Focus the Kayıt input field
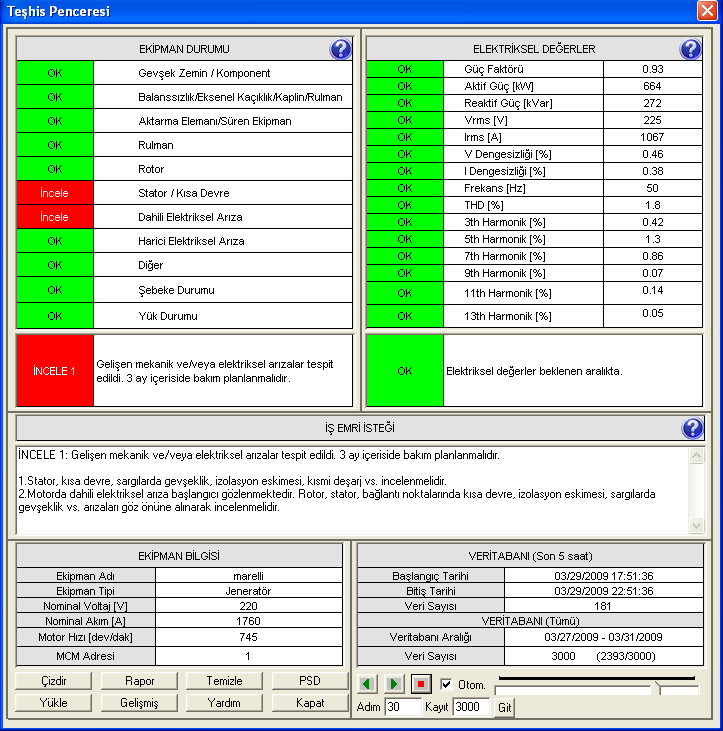The image size is (723, 731). click(x=470, y=707)
